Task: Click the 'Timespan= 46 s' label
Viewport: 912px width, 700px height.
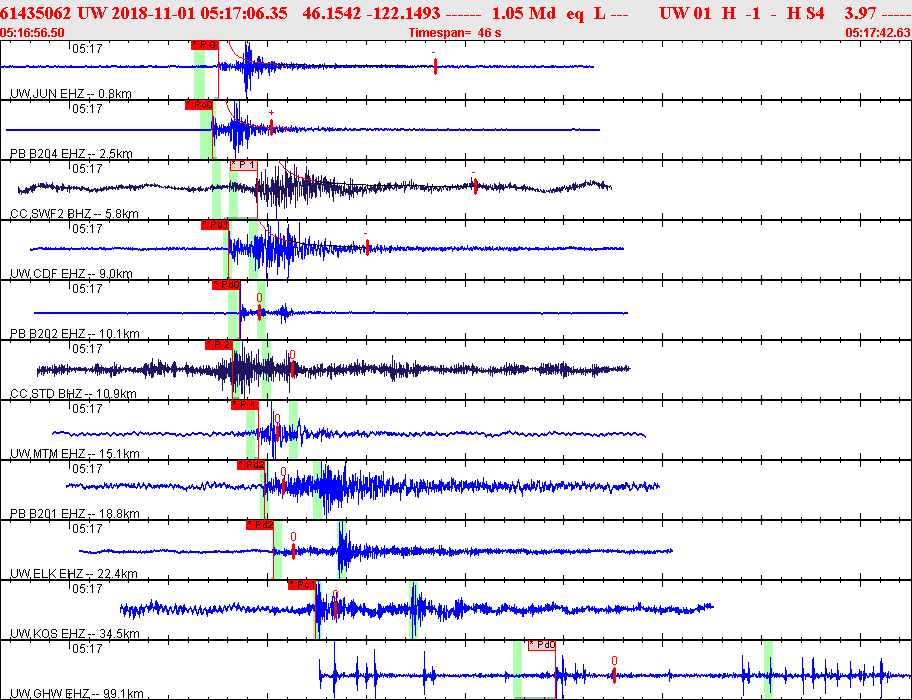Action: 455,33
